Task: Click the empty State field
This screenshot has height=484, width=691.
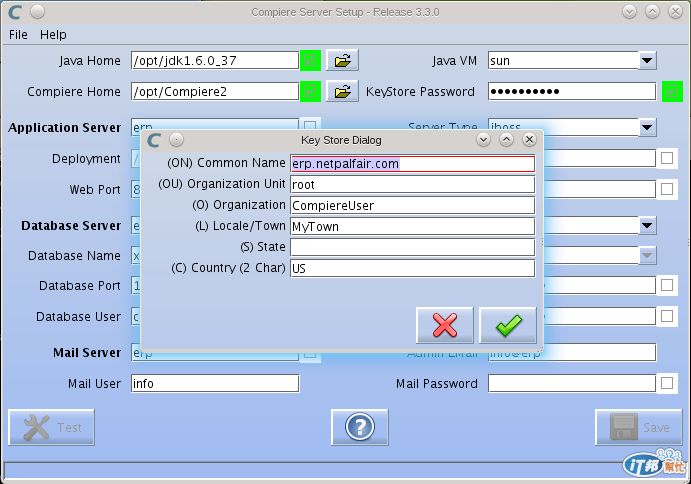Action: pos(412,247)
